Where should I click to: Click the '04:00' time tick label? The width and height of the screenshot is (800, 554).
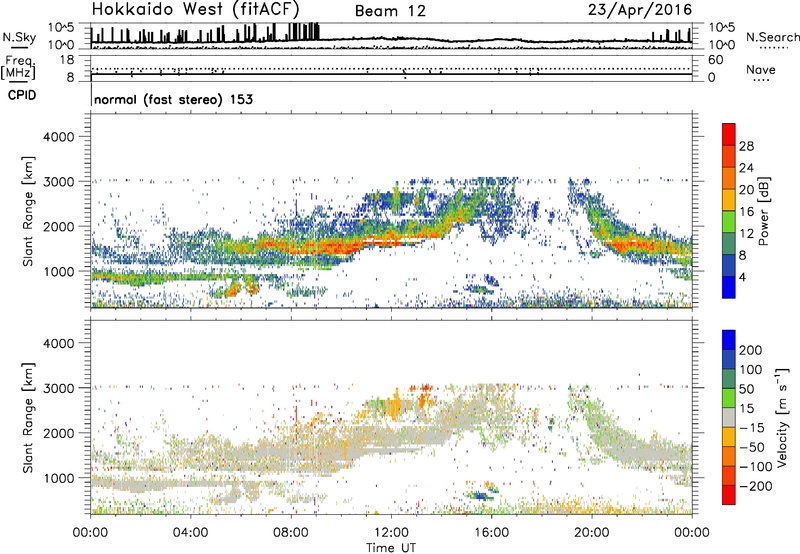click(x=191, y=533)
